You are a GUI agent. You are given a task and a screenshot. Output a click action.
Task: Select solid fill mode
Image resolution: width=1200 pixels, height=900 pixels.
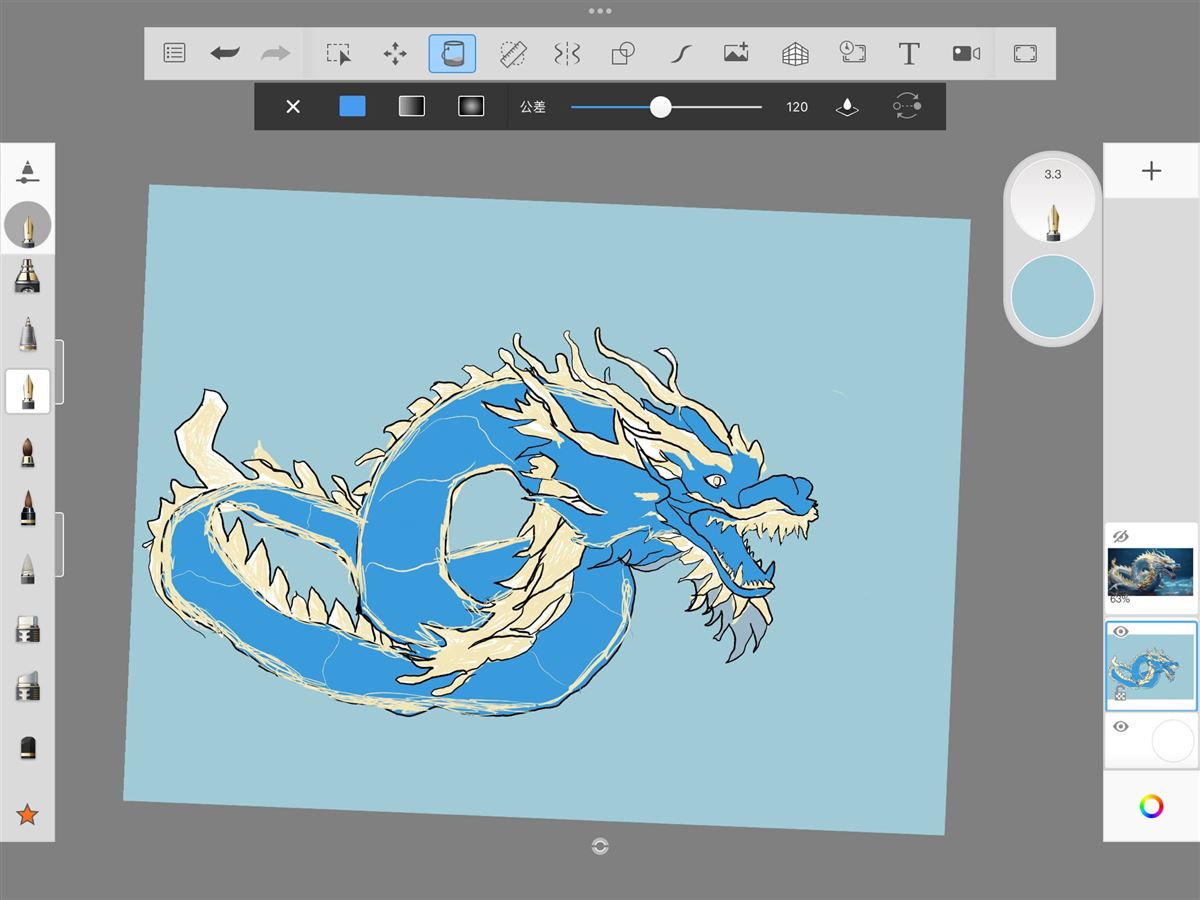[x=352, y=106]
